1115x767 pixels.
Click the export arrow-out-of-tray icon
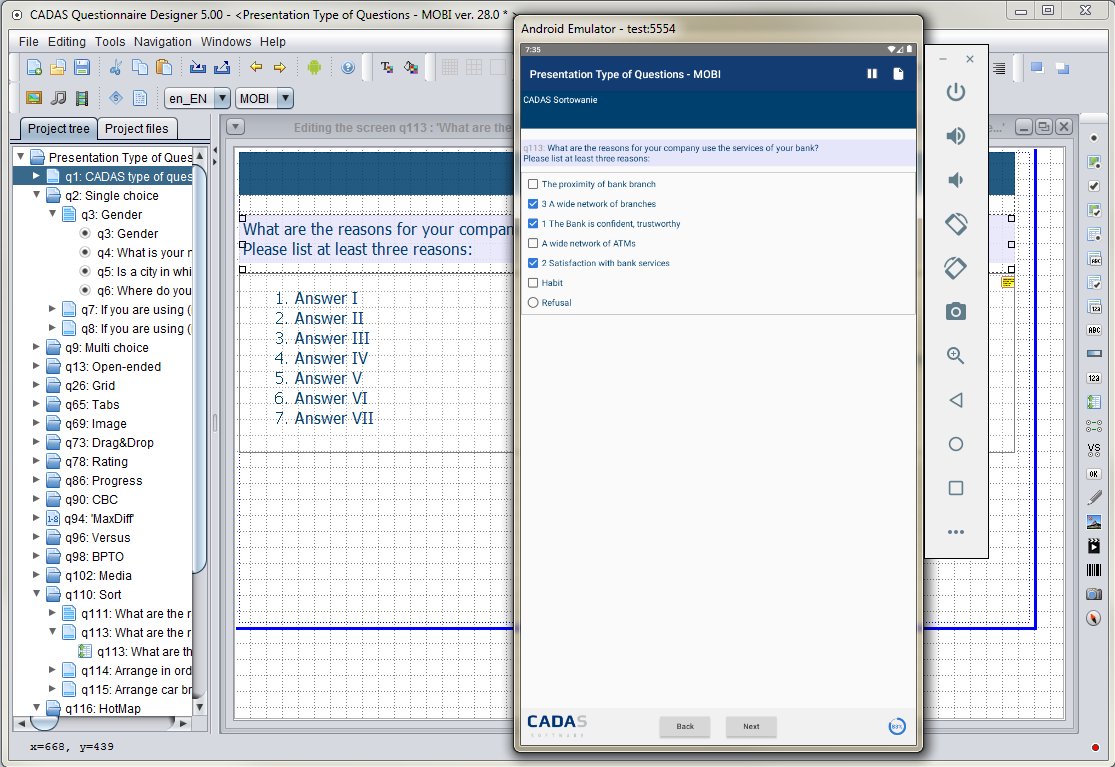click(222, 68)
